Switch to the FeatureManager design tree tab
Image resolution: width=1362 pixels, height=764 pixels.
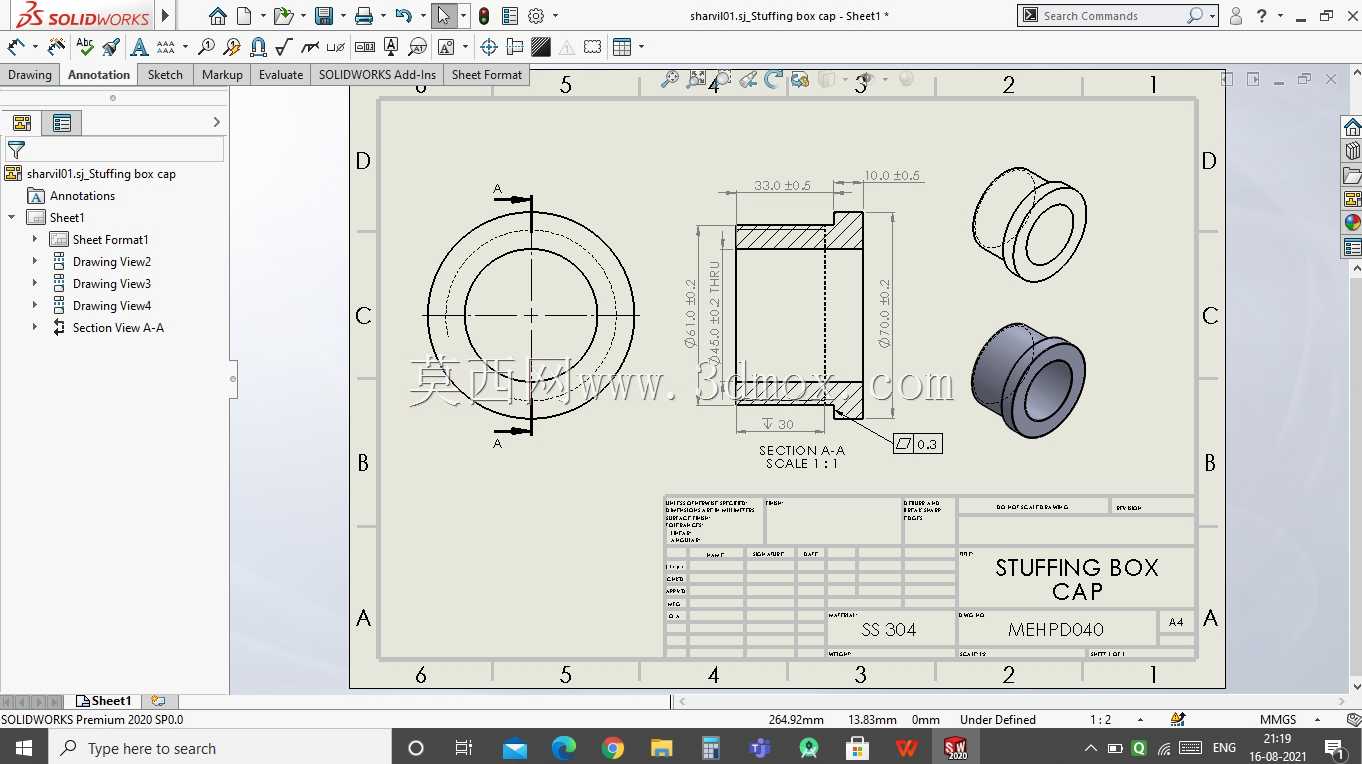[22, 123]
